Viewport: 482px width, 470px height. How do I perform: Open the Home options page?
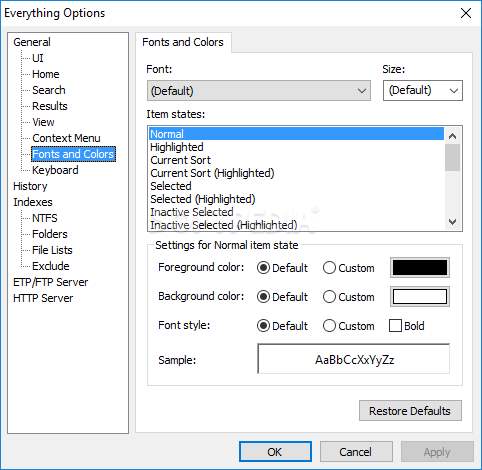point(46,74)
